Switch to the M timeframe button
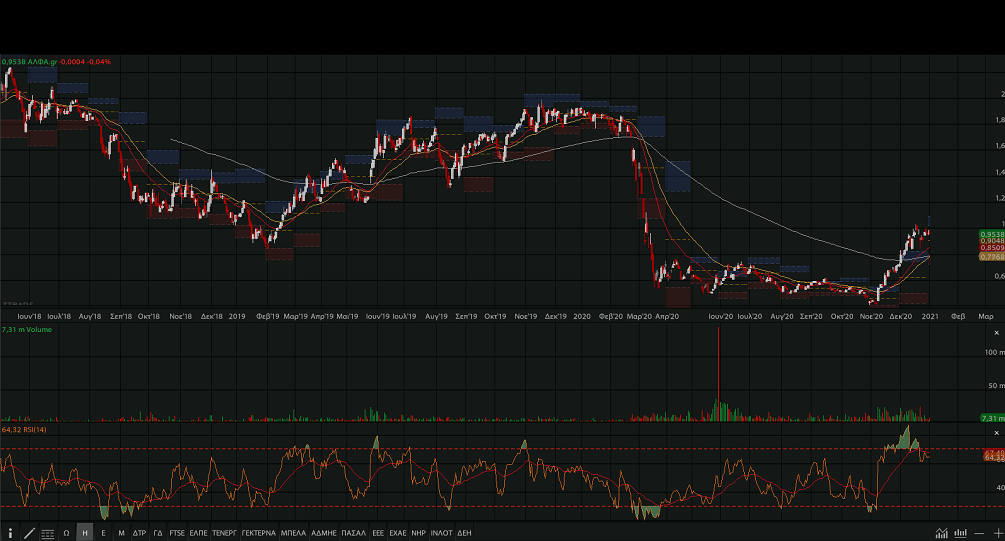Image resolution: width=1005 pixels, height=541 pixels. tap(121, 533)
